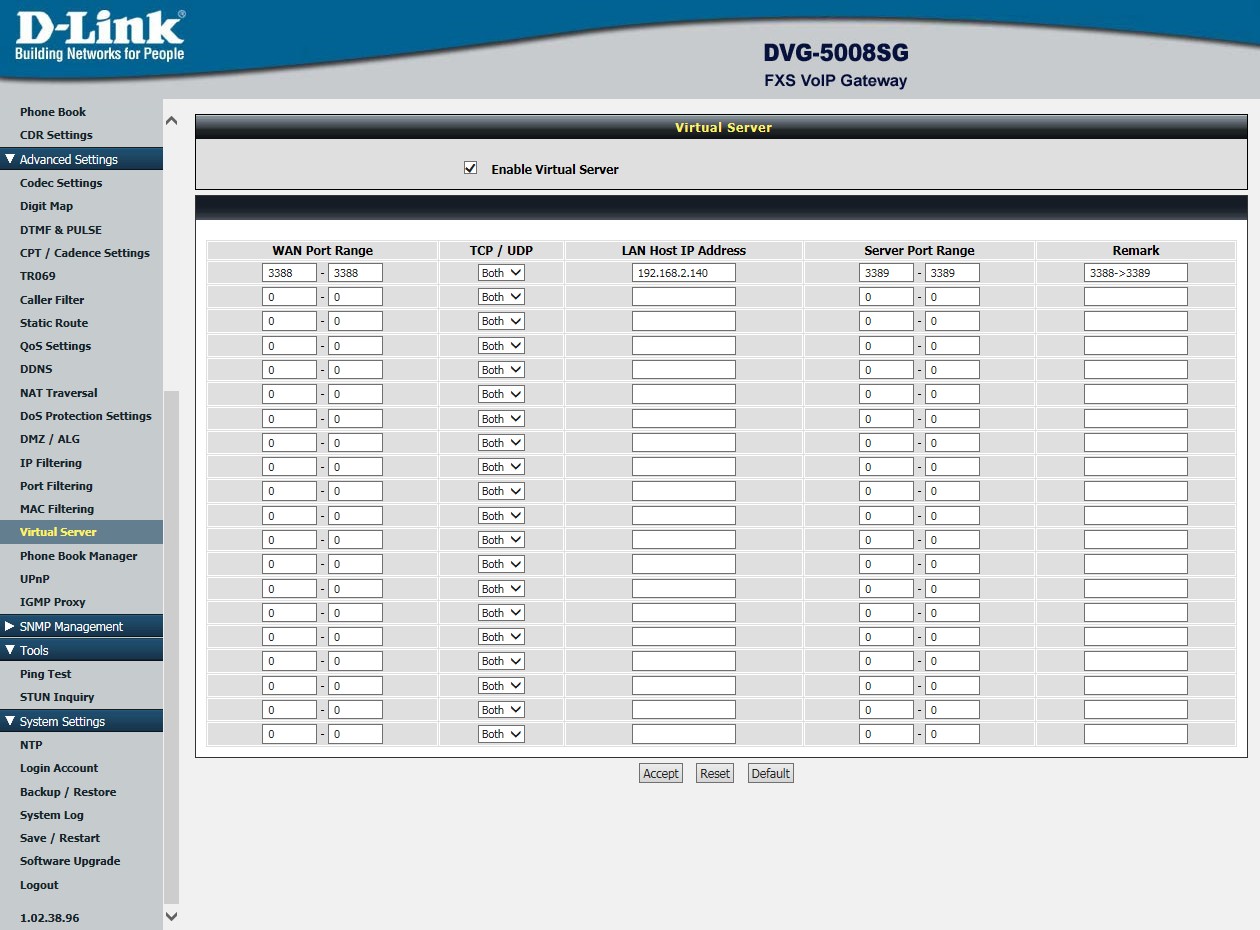
Task: Click the Remark field containing 3388->3389
Action: coord(1135,272)
